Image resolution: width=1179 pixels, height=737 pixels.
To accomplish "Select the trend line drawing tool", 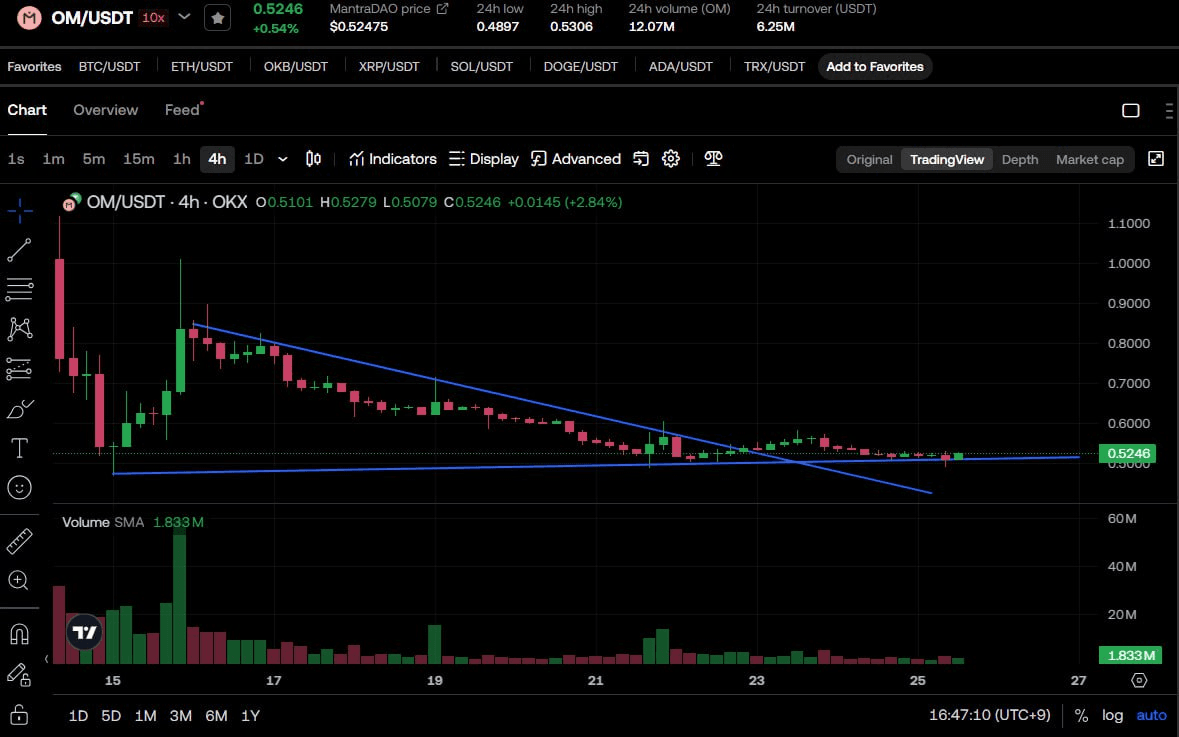I will click(20, 250).
